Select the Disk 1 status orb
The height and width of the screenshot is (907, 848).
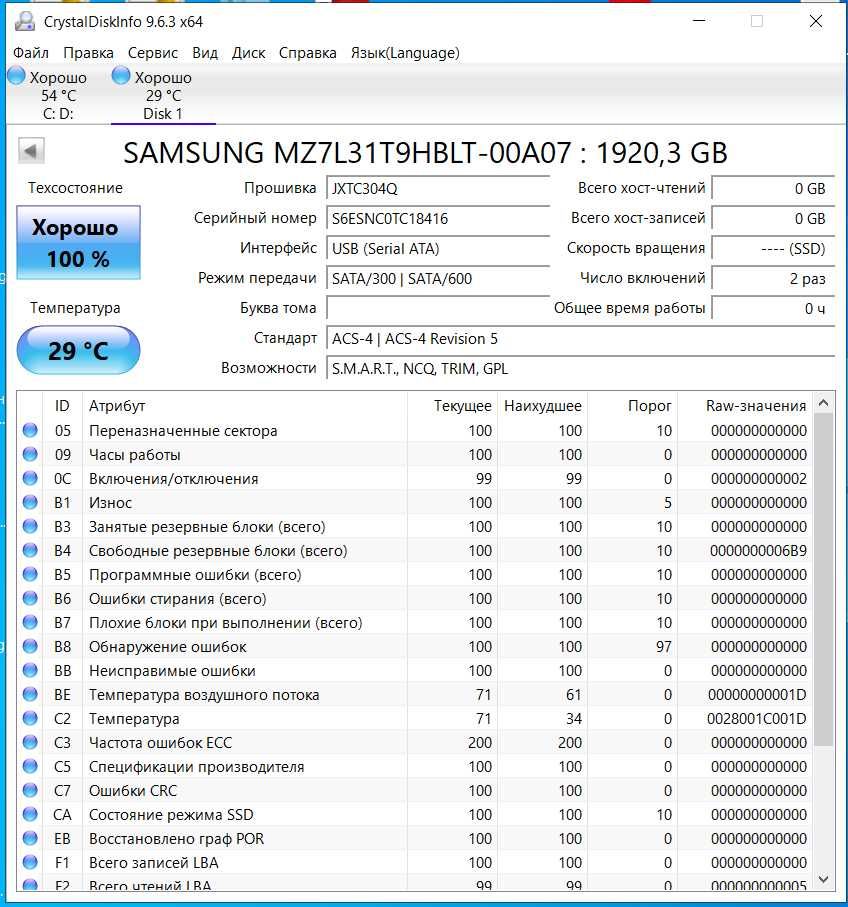click(120, 75)
